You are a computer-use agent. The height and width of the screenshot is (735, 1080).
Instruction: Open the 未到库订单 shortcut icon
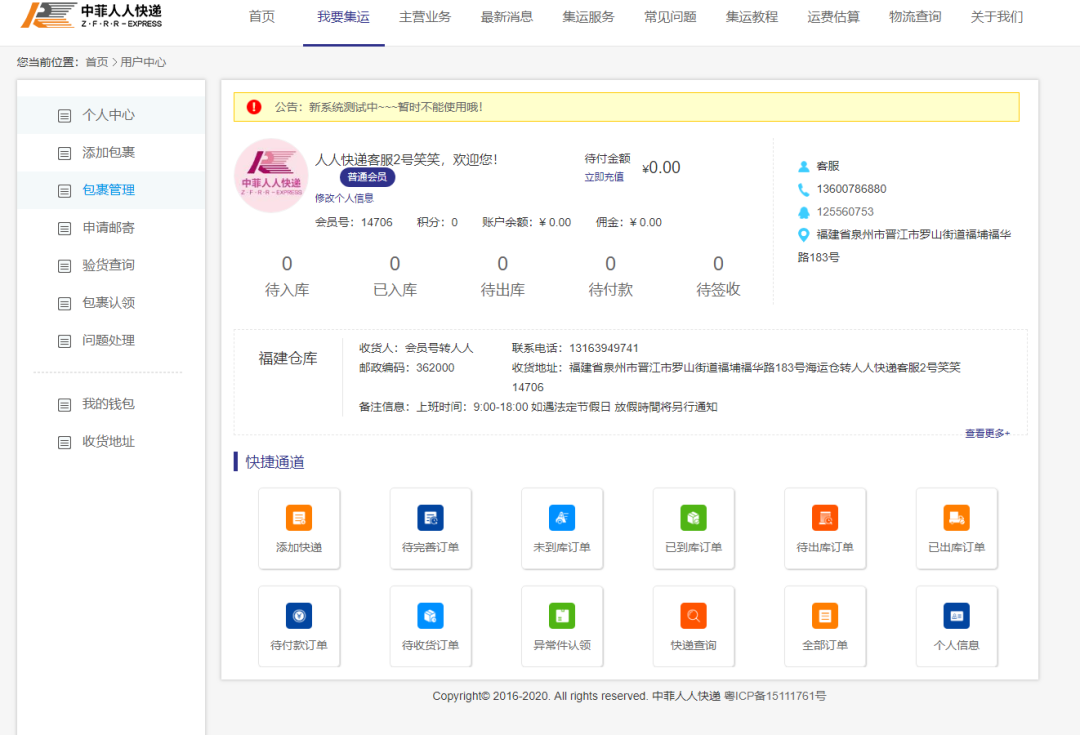562,518
